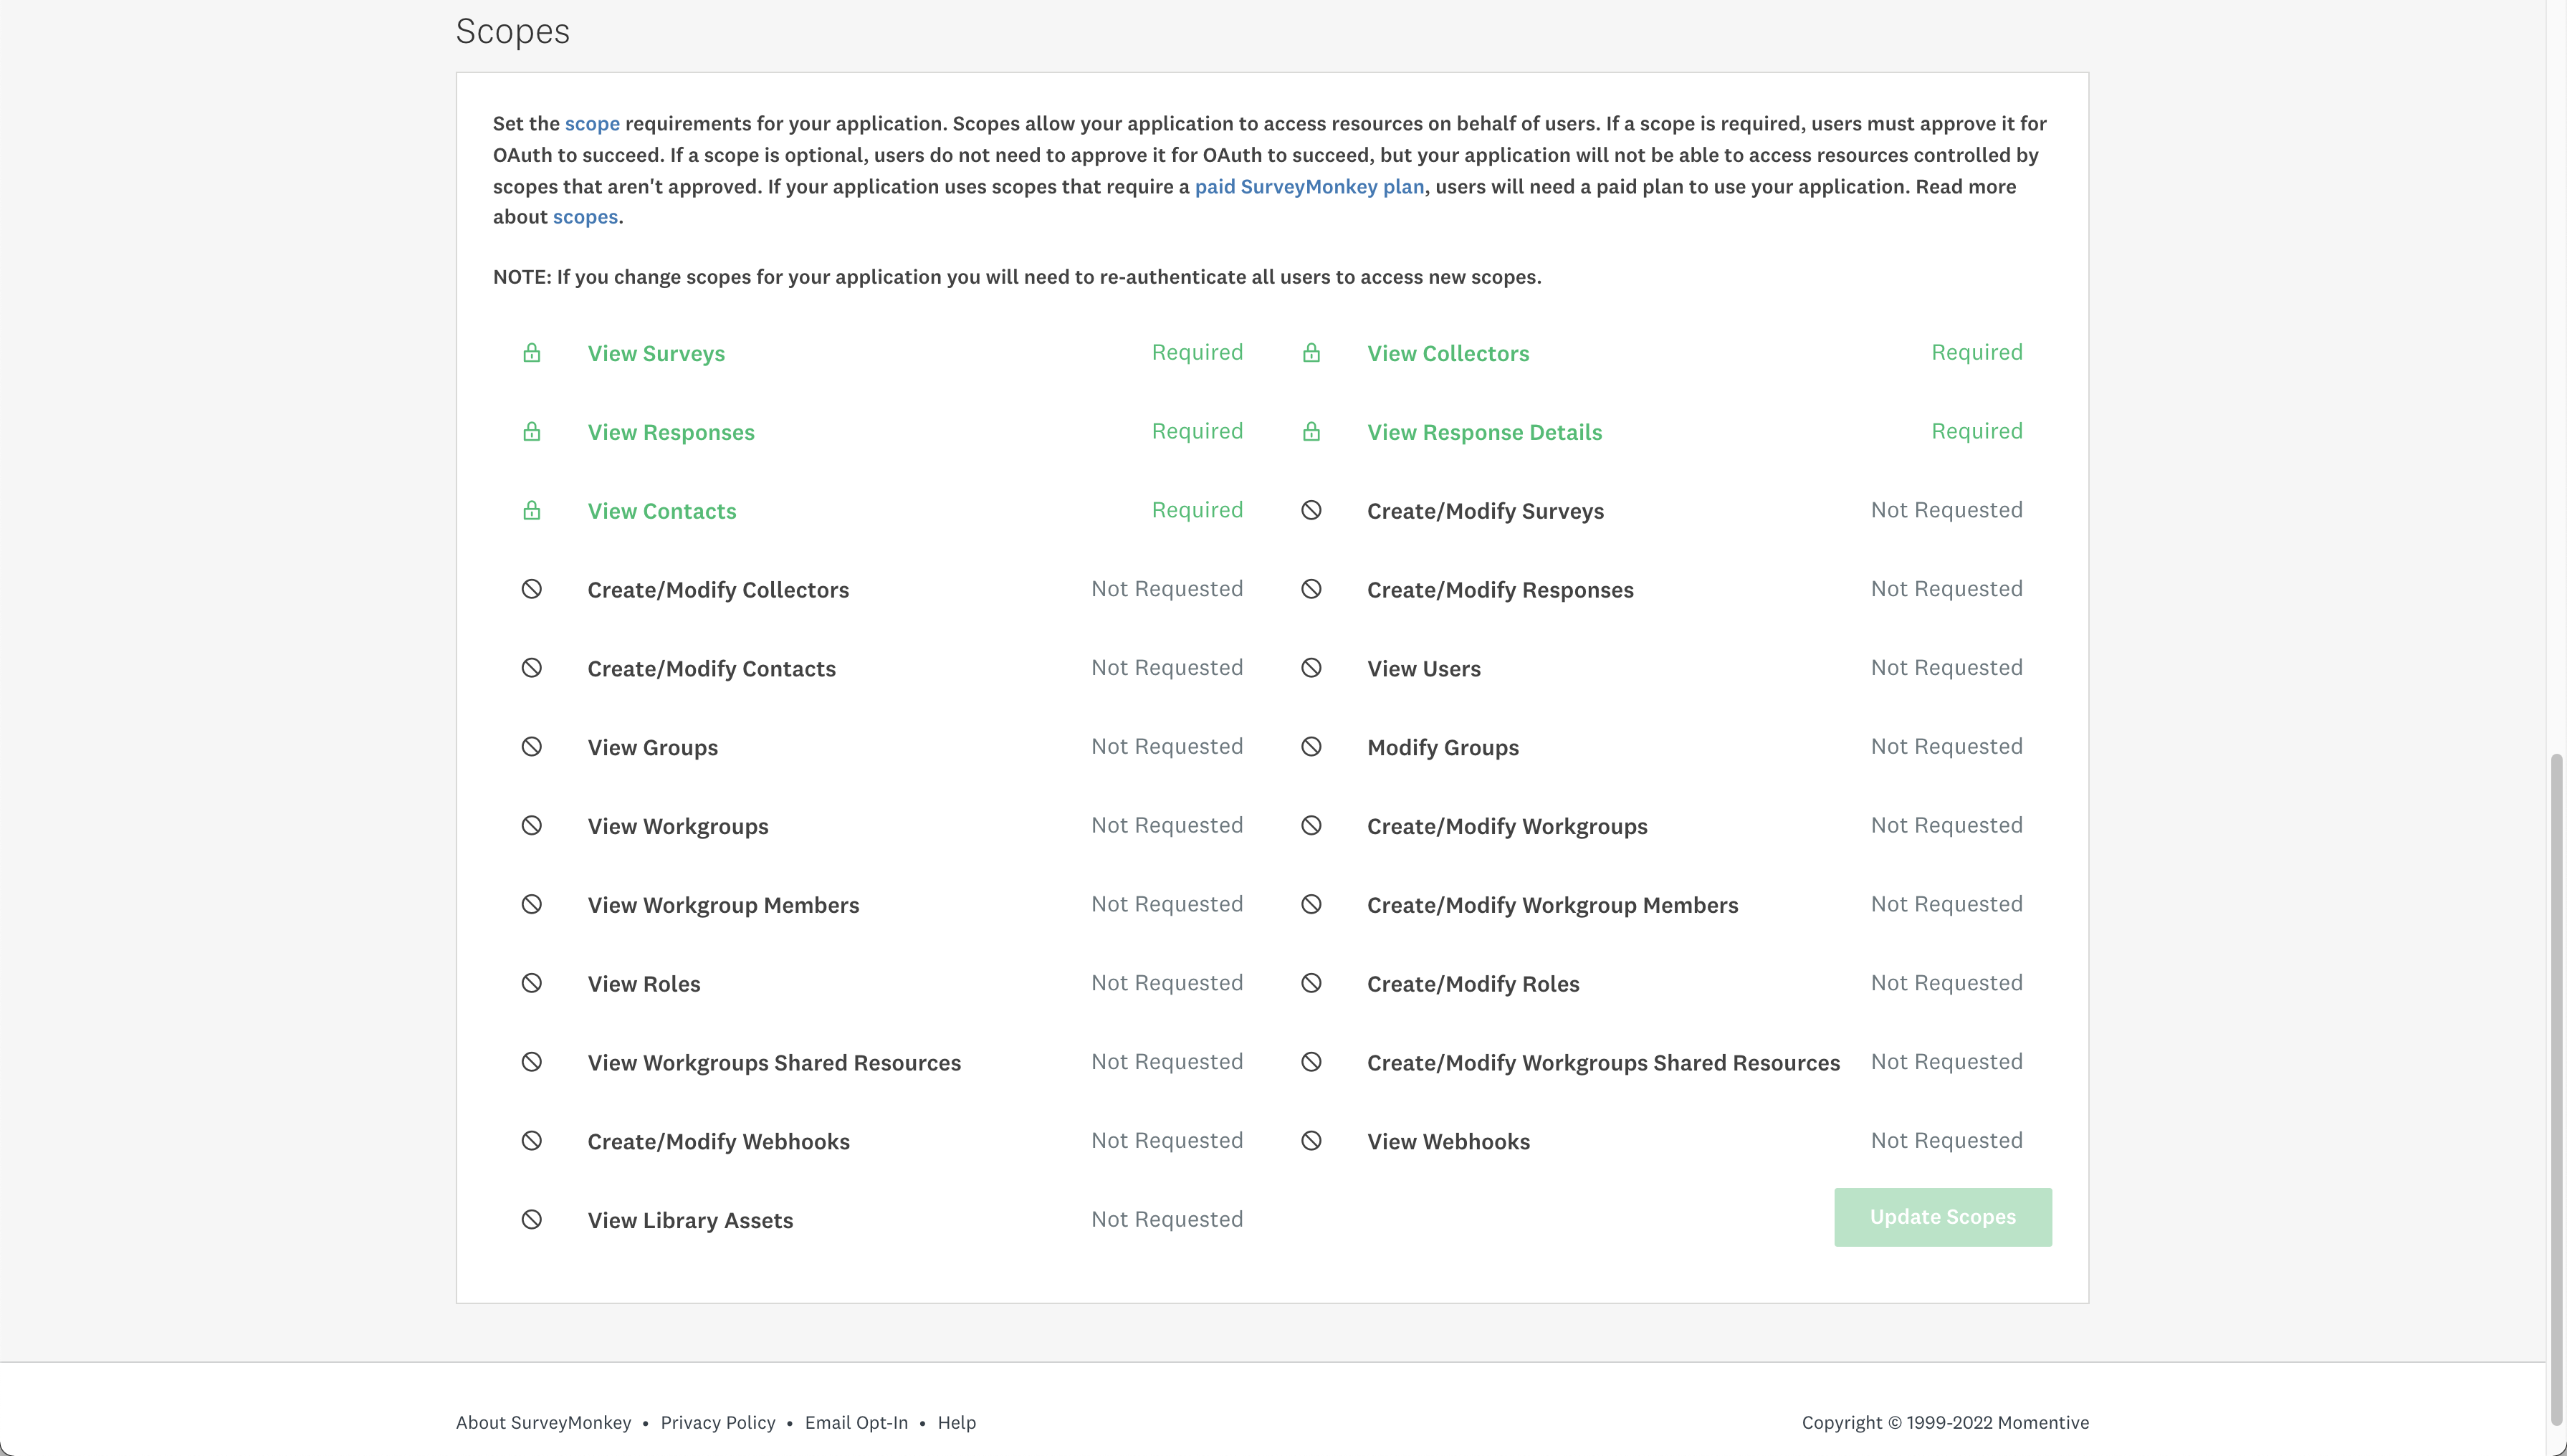The height and width of the screenshot is (1456, 2567).
Task: Click the lock icon next to View Surveys
Action: [x=531, y=353]
